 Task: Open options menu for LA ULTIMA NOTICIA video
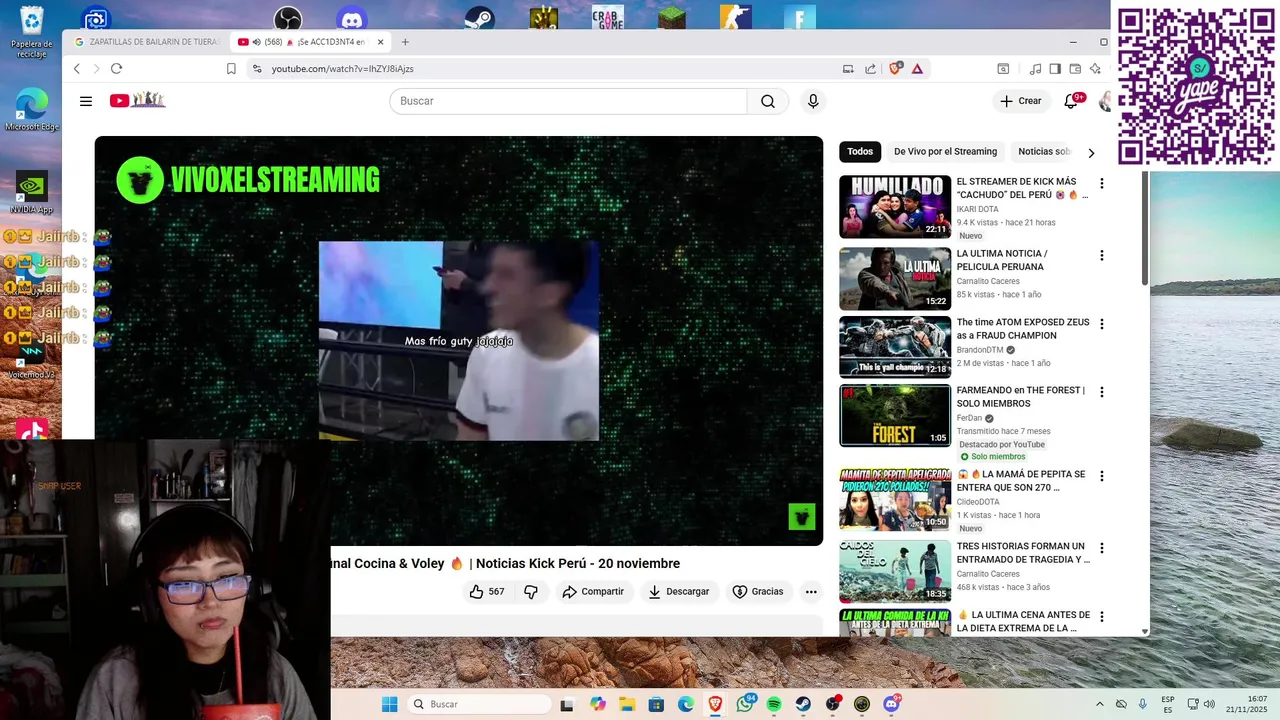click(1102, 256)
